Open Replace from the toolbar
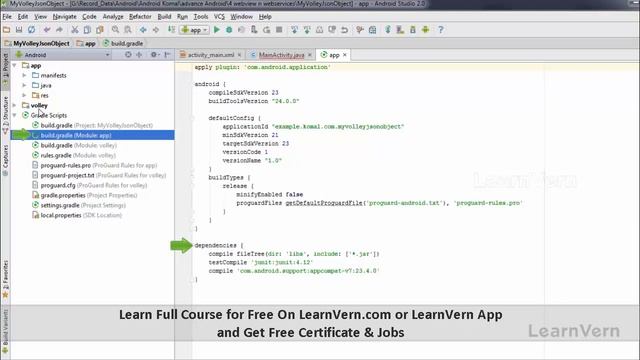Viewport: 640px width, 360px height. coord(128,30)
